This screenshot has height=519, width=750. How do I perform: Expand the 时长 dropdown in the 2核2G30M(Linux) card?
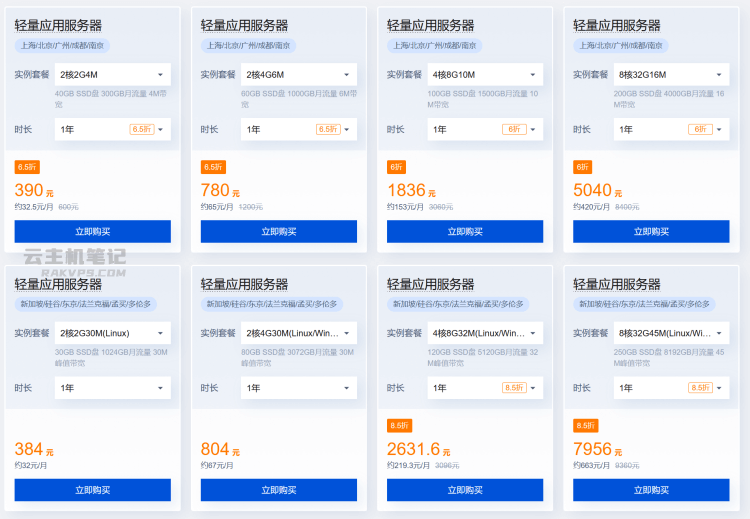(112, 388)
